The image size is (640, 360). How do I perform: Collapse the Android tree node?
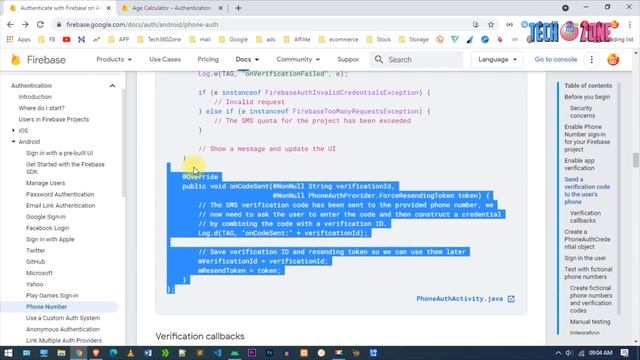[13, 142]
